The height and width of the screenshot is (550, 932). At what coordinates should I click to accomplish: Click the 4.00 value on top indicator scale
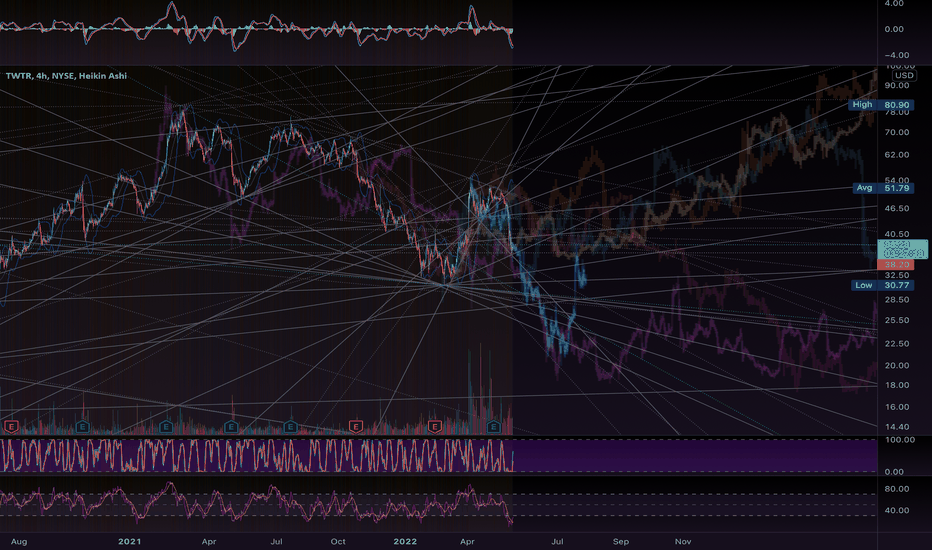[x=895, y=4]
